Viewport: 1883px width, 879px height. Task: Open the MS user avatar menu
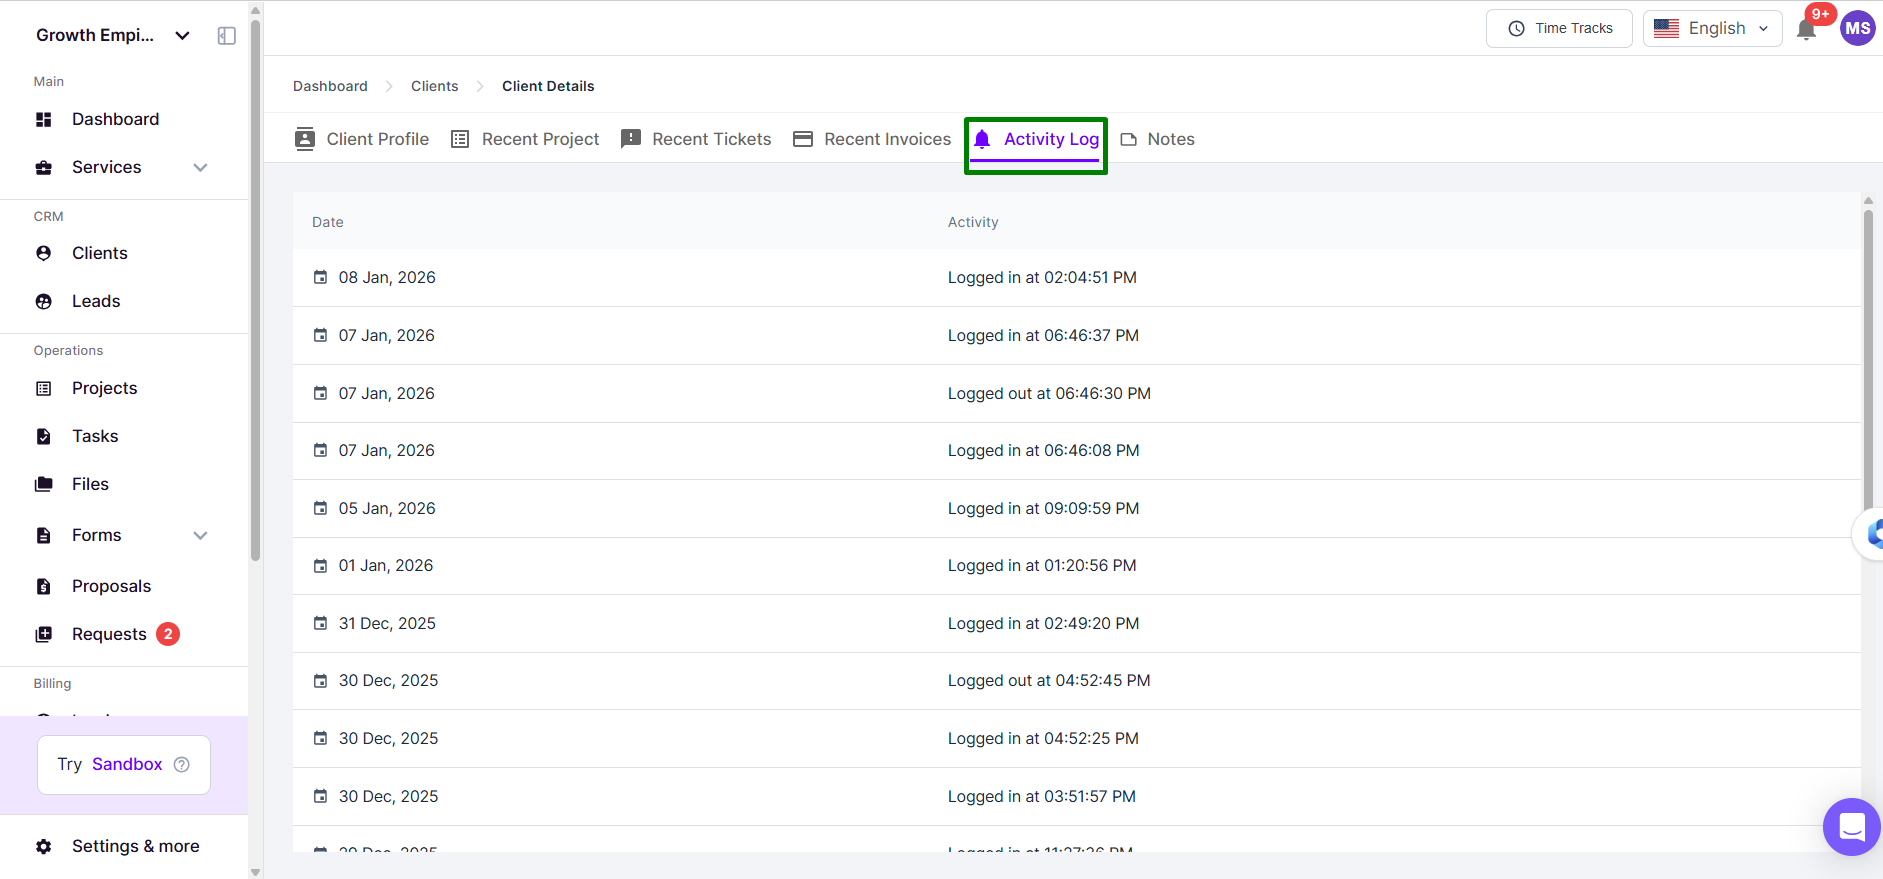(x=1857, y=28)
